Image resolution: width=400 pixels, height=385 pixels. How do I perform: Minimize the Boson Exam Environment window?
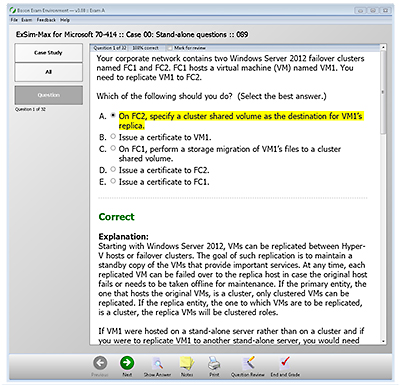click(360, 11)
